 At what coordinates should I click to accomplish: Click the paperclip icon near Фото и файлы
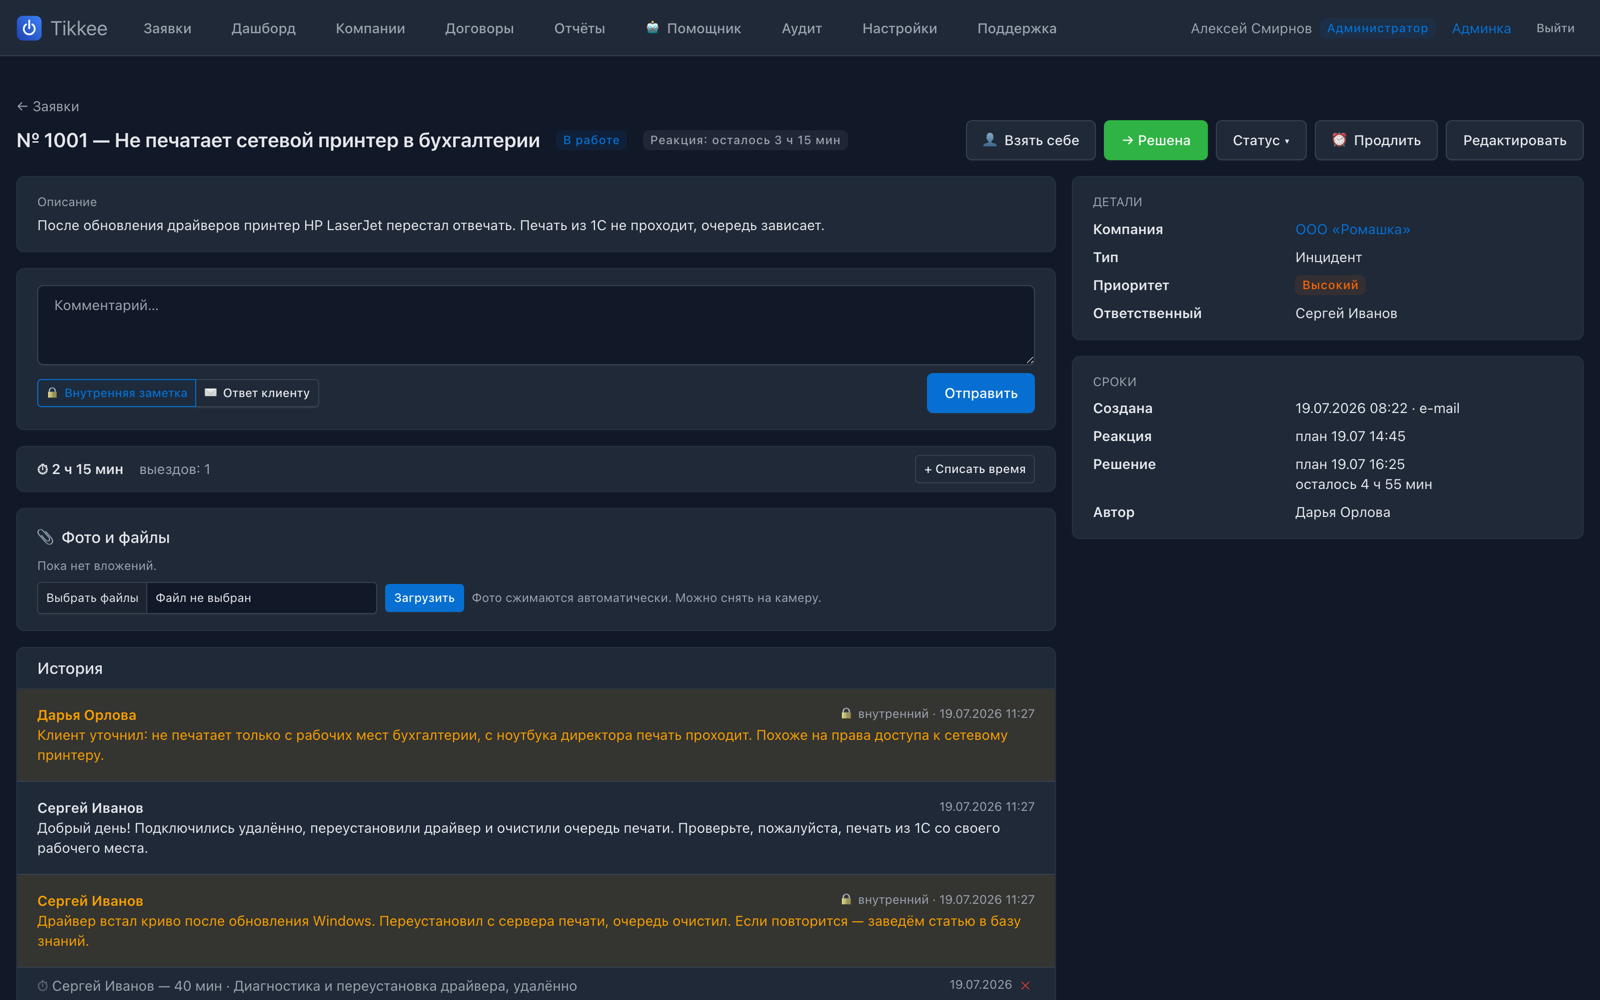[x=46, y=537]
